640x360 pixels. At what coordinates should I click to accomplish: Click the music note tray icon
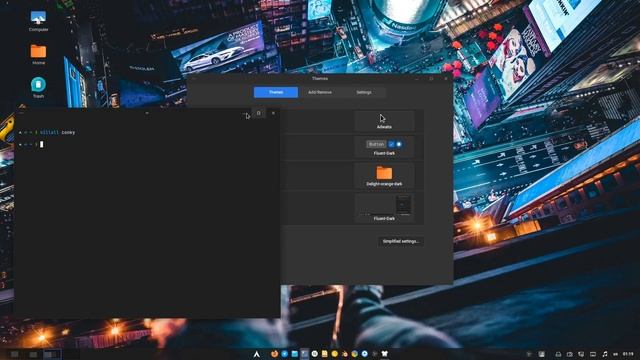point(605,354)
